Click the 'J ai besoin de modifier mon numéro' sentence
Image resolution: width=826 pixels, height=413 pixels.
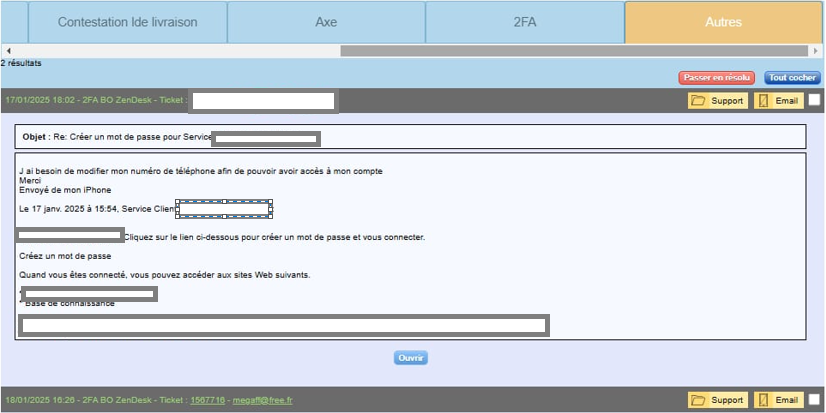coord(201,171)
